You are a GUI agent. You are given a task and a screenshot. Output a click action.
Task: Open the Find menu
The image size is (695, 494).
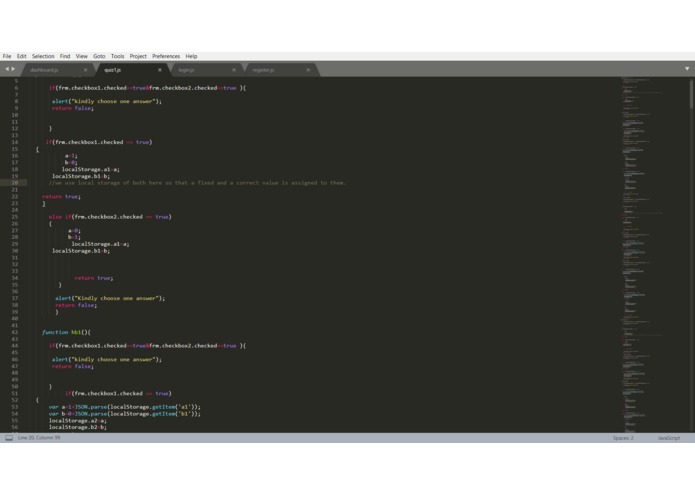coord(65,56)
